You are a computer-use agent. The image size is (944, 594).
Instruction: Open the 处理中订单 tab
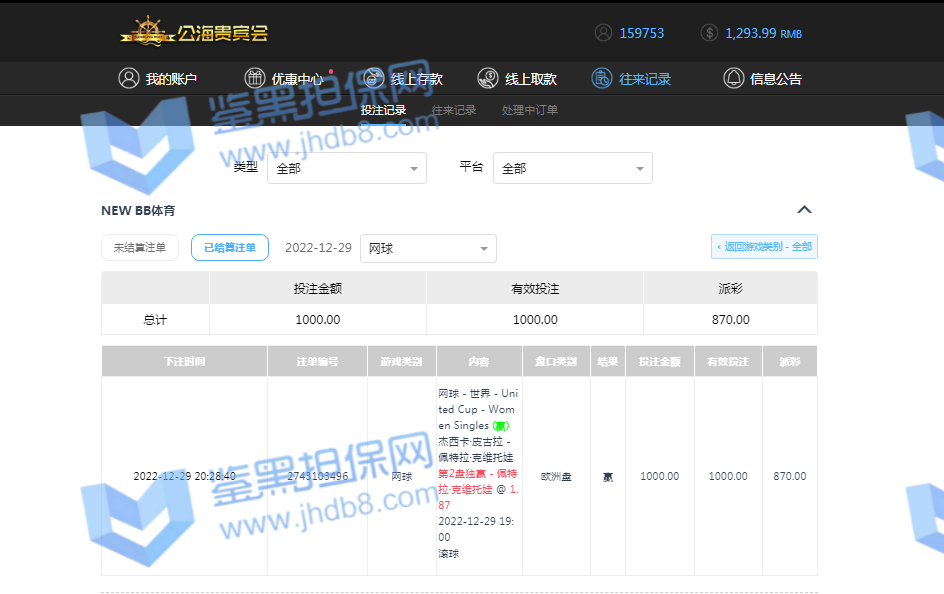pos(530,110)
